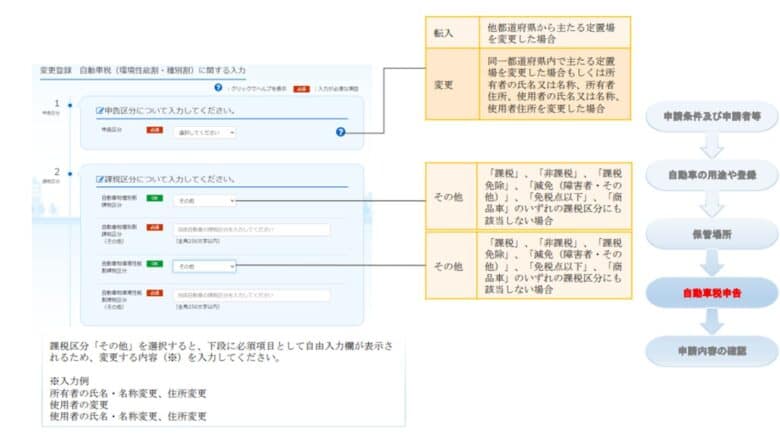
Task: Select the 申請条件及び申請者等 step
Action: click(x=712, y=117)
